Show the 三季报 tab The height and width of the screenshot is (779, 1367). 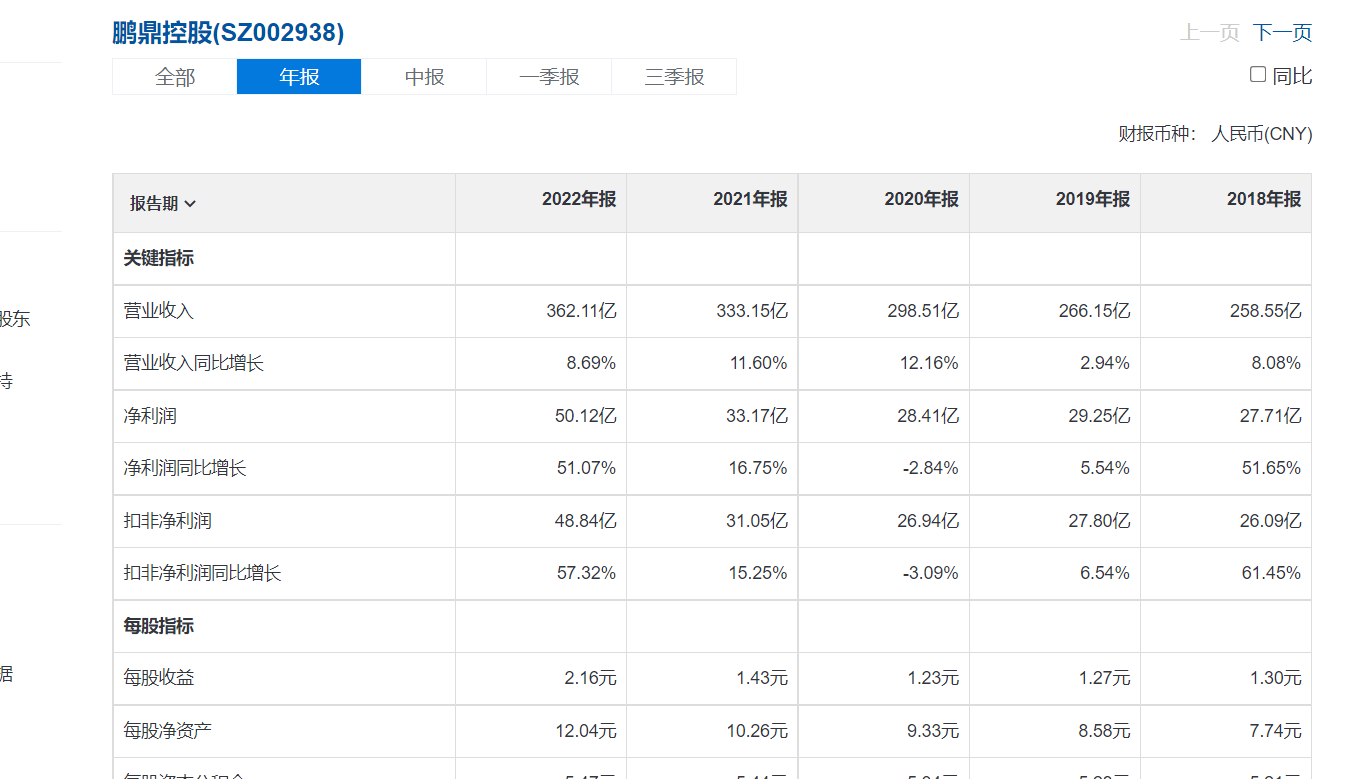tap(674, 77)
